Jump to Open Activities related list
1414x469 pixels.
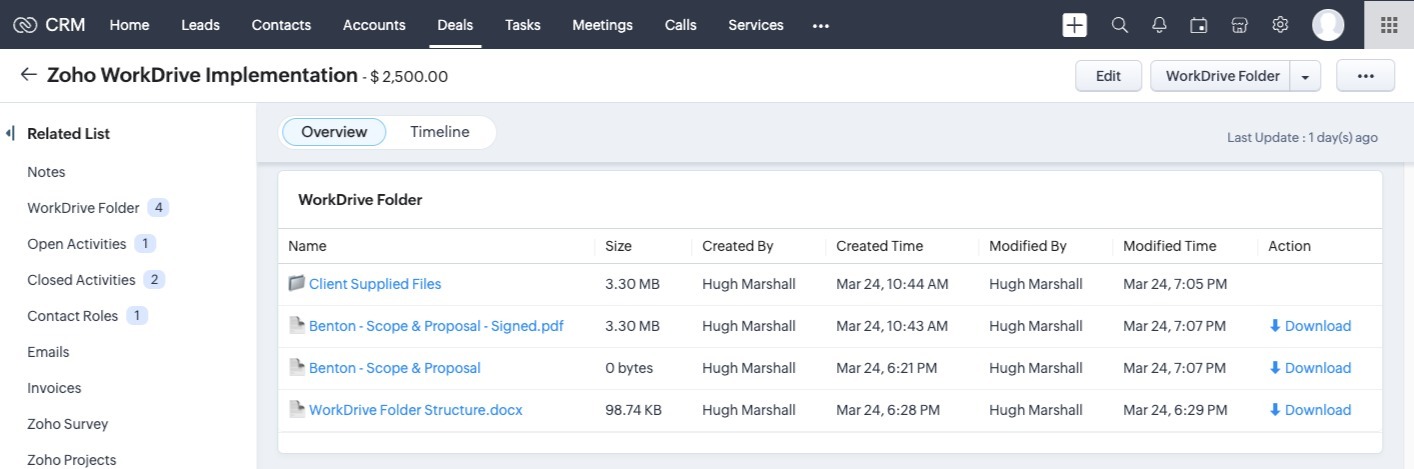77,244
